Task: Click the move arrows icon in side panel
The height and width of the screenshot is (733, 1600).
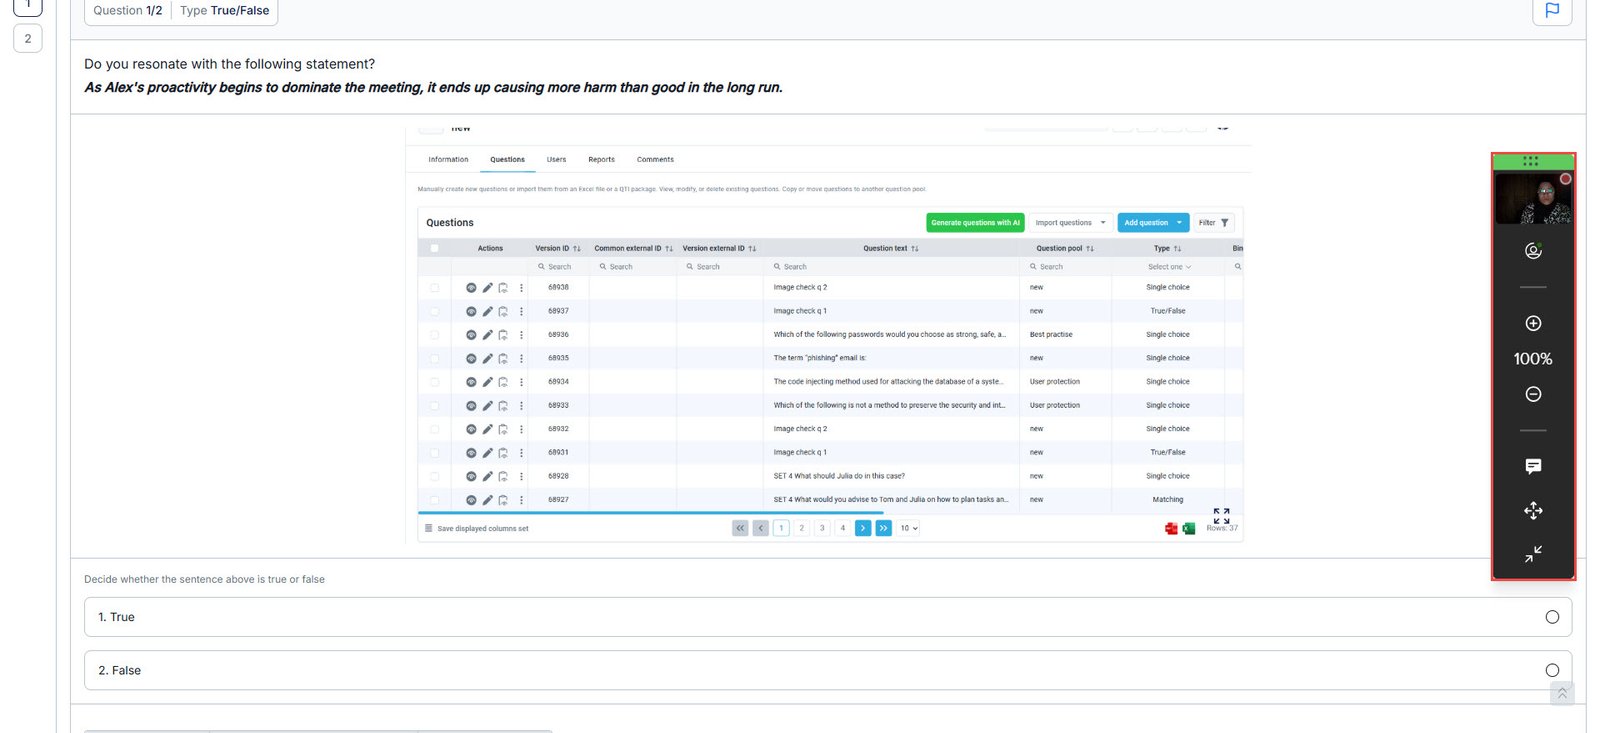Action: tap(1532, 511)
